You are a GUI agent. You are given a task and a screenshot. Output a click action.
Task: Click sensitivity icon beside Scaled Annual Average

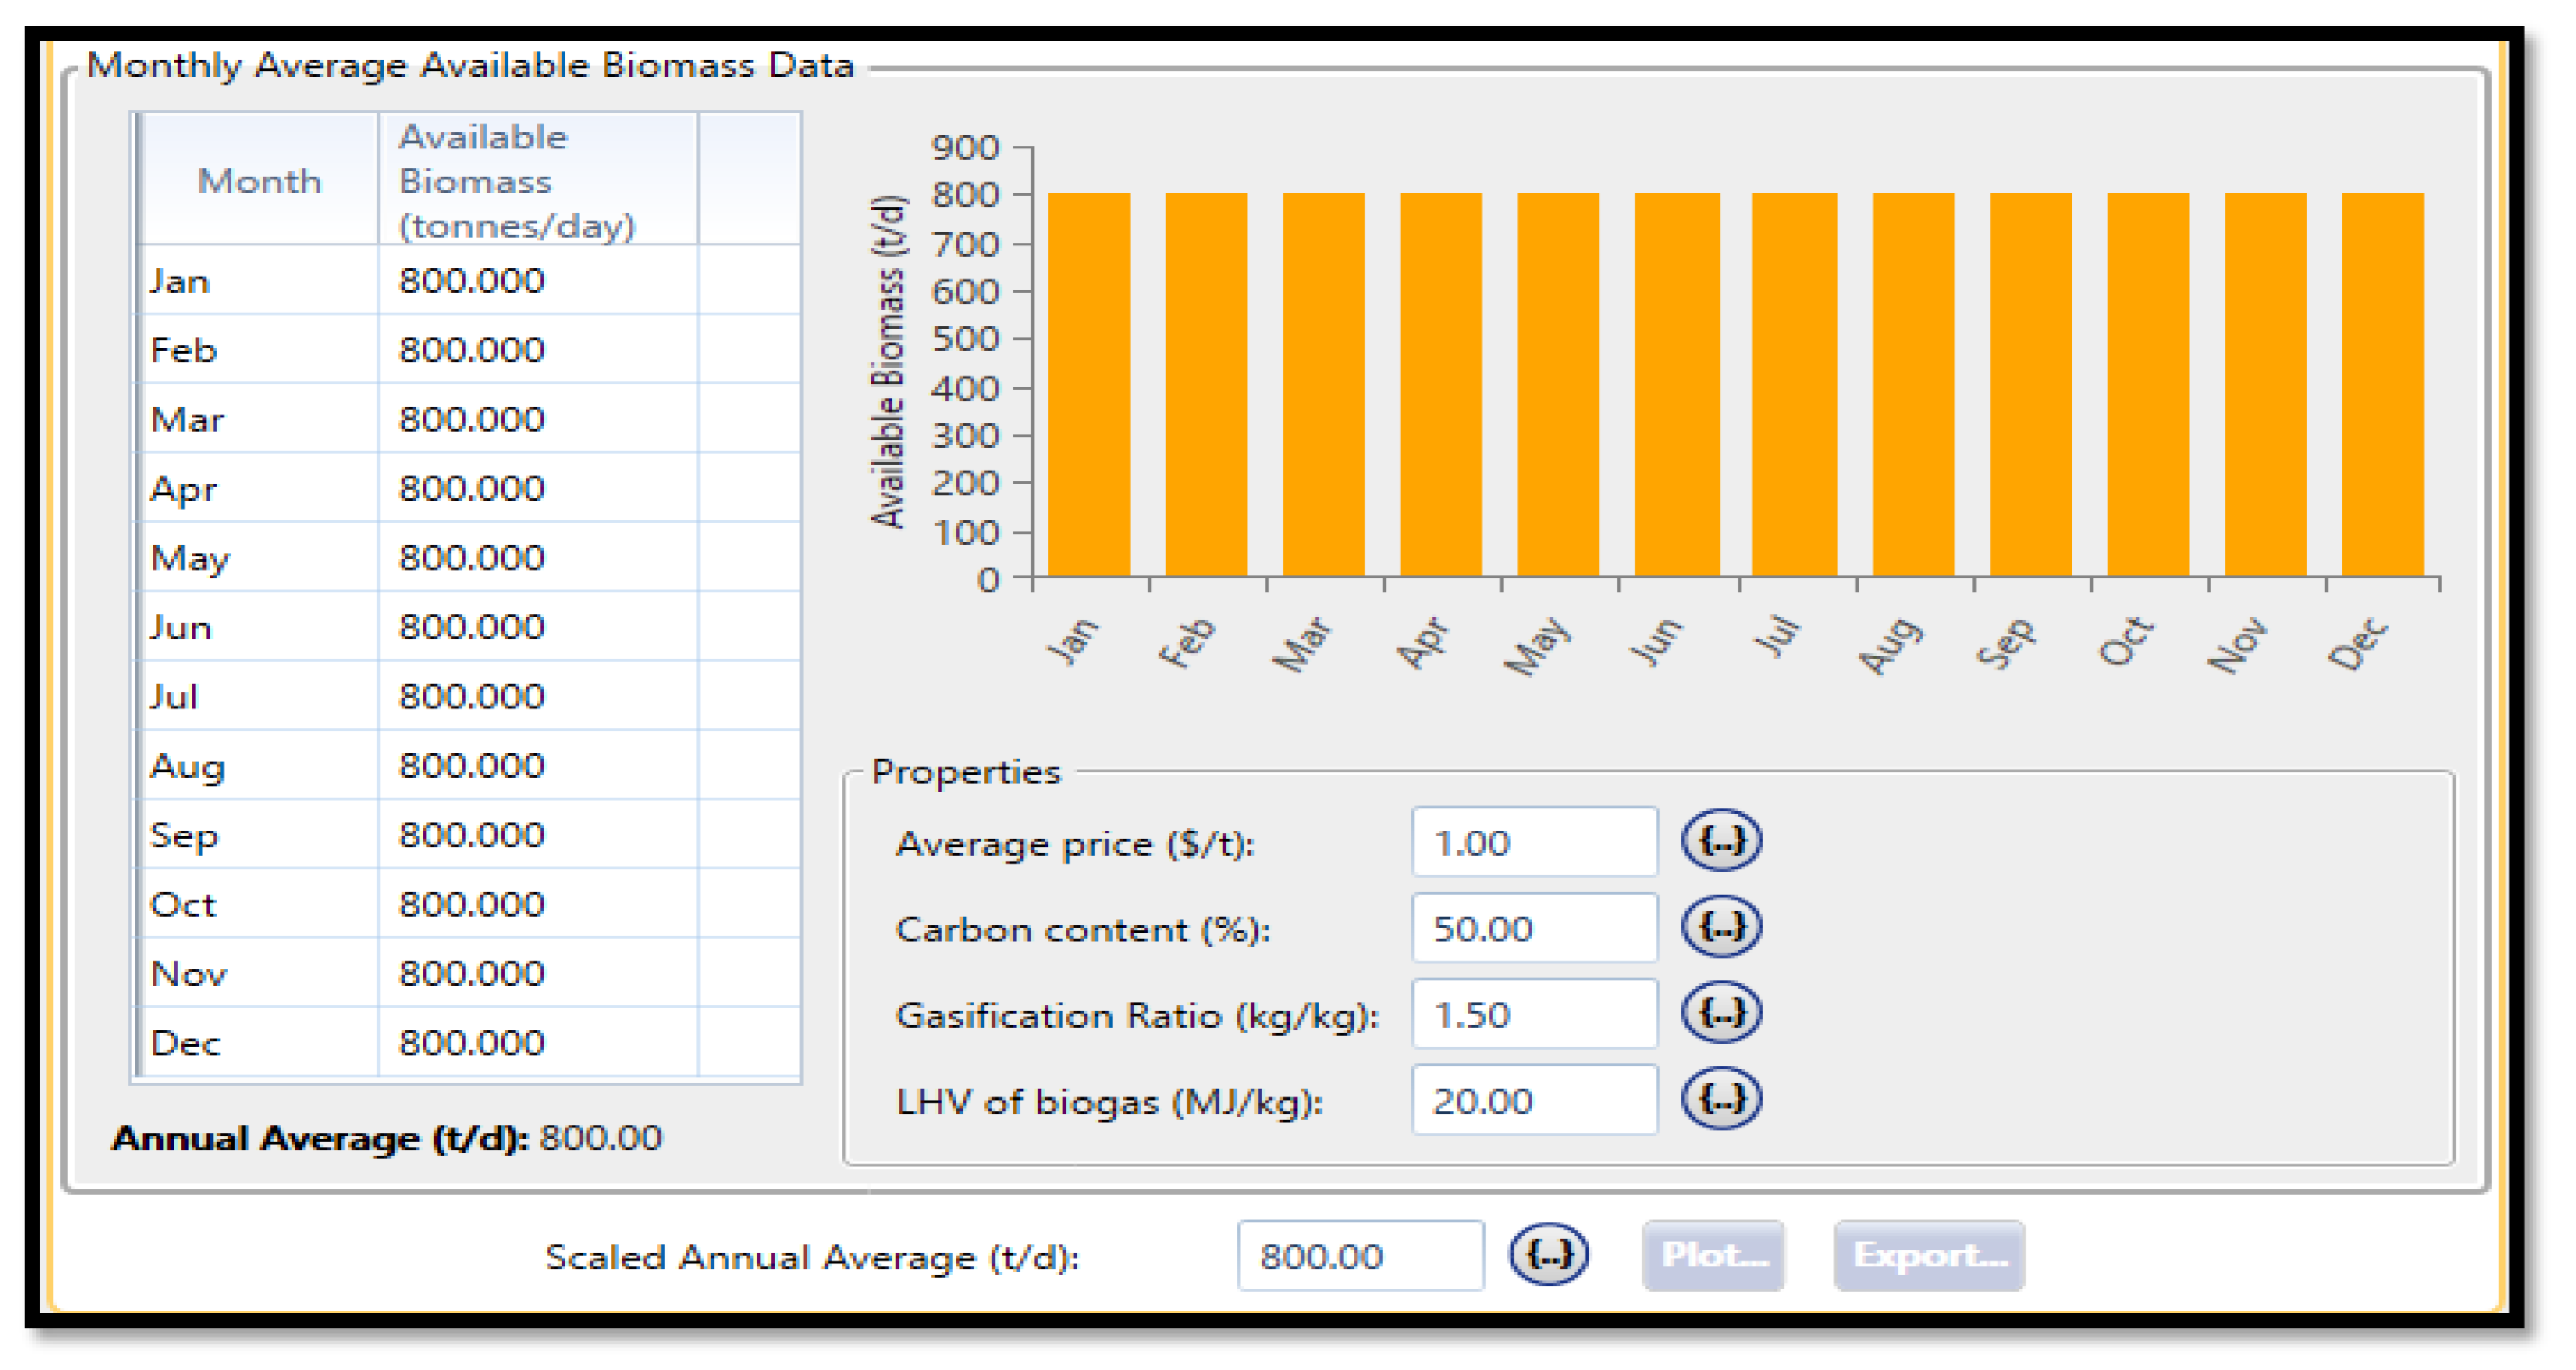(1548, 1254)
